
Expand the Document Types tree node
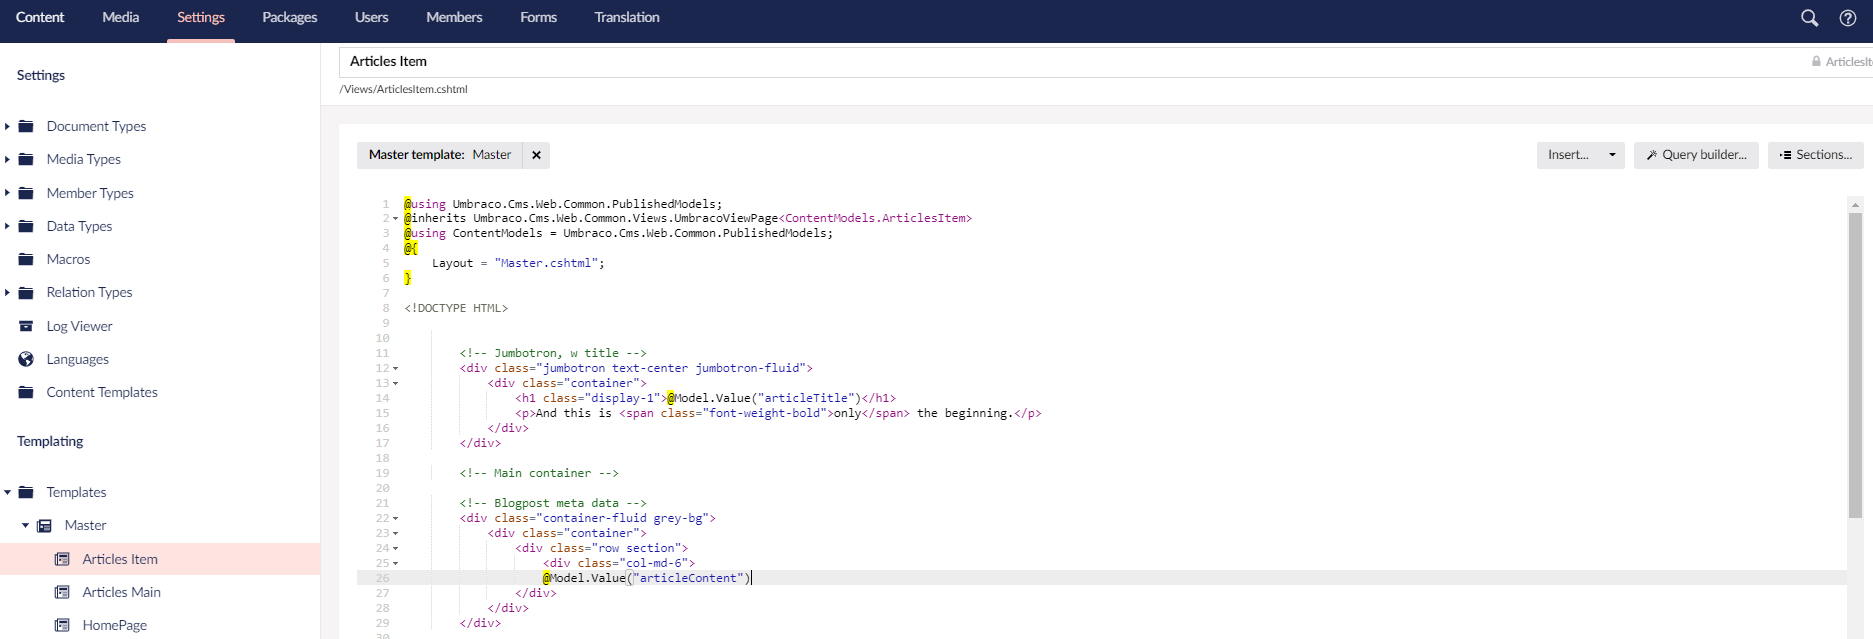pos(7,126)
